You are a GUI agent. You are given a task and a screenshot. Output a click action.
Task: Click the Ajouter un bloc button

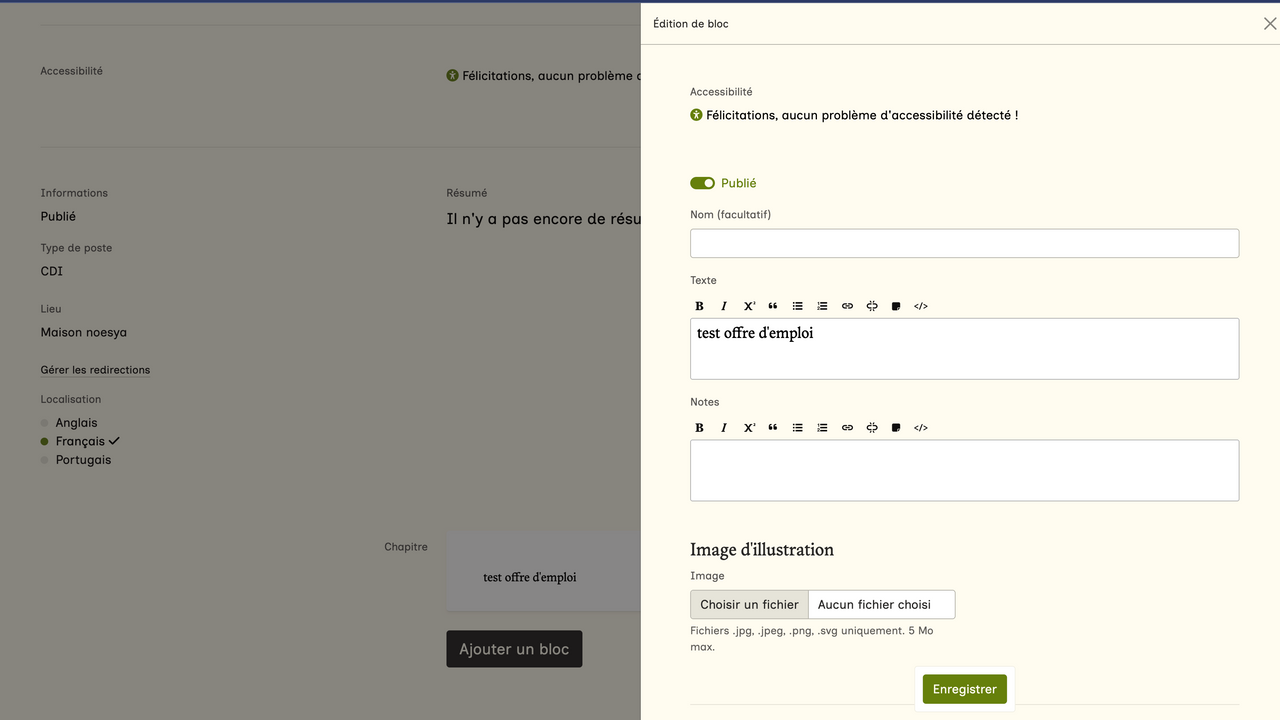[x=514, y=649]
